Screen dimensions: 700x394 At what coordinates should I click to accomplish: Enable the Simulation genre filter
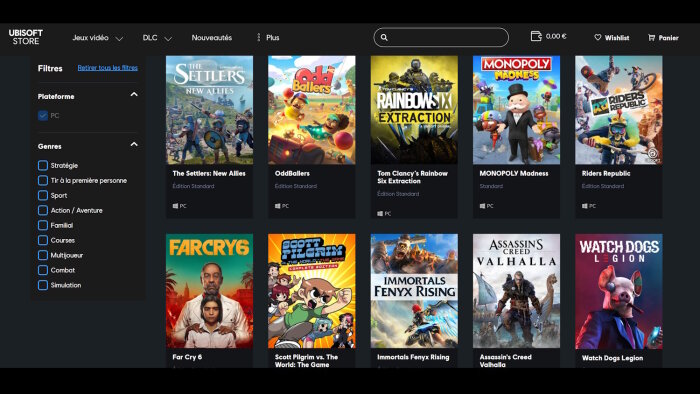coord(43,285)
